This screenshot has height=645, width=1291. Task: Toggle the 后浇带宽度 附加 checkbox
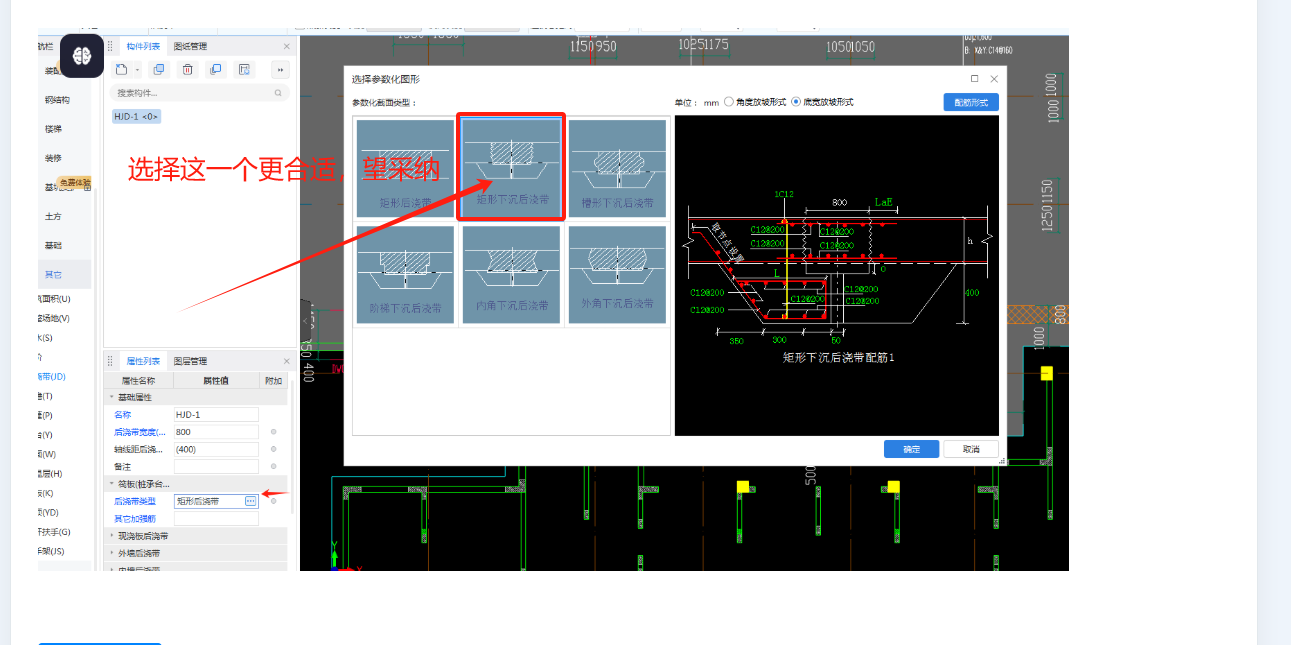pyautogui.click(x=273, y=432)
